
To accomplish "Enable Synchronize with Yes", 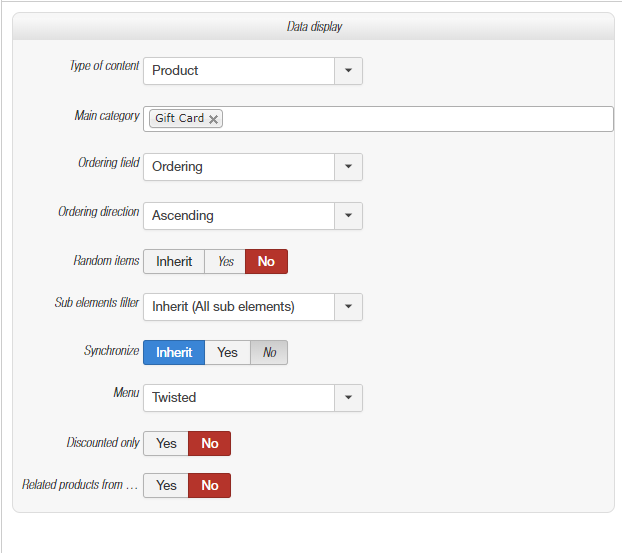I will pos(227,353).
